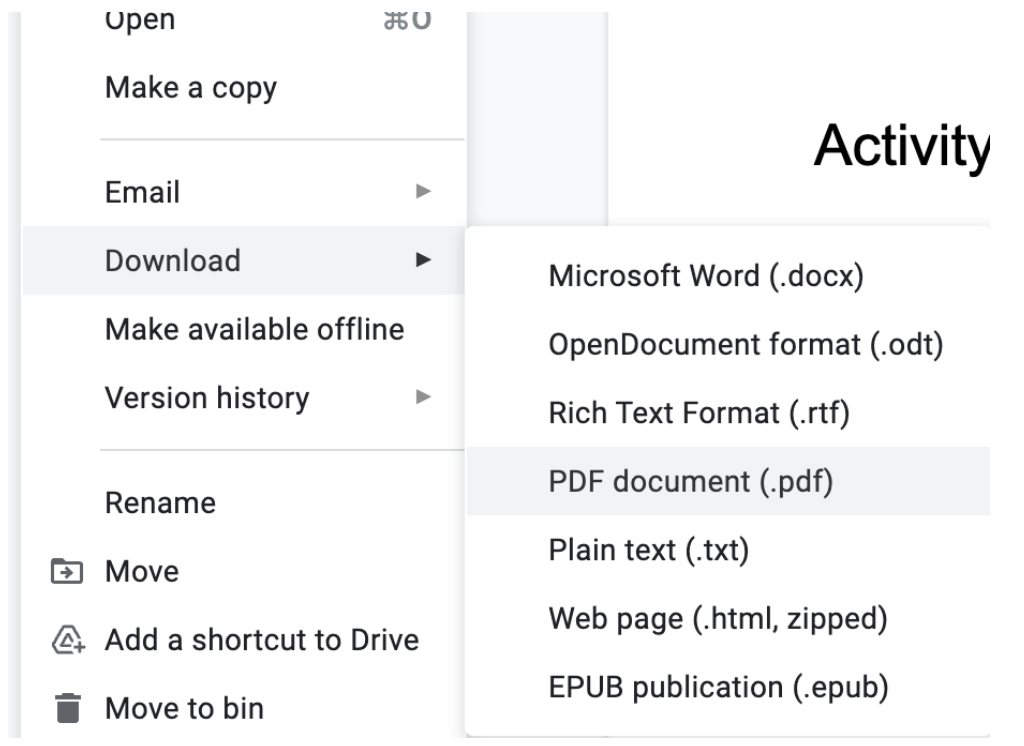Download as Web page (.html, zipped)

729,619
